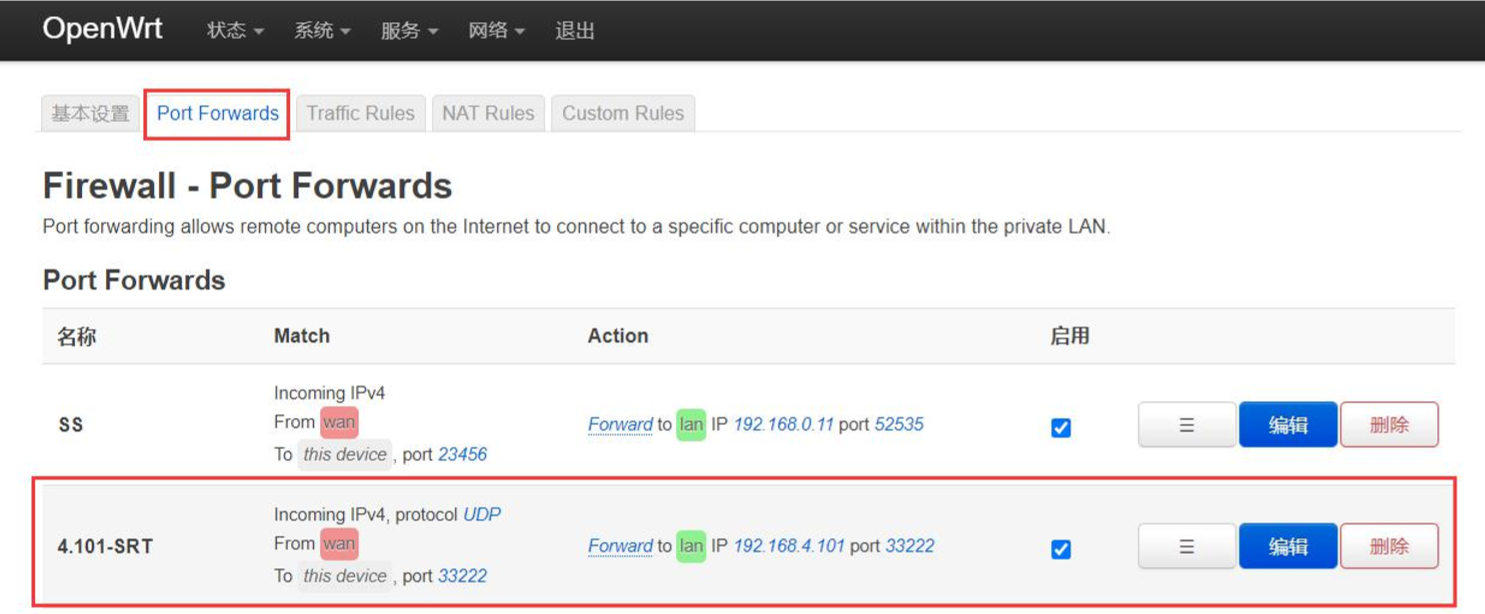The image size is (1485, 614).
Task: Expand the 网络 menu
Action: tap(496, 31)
